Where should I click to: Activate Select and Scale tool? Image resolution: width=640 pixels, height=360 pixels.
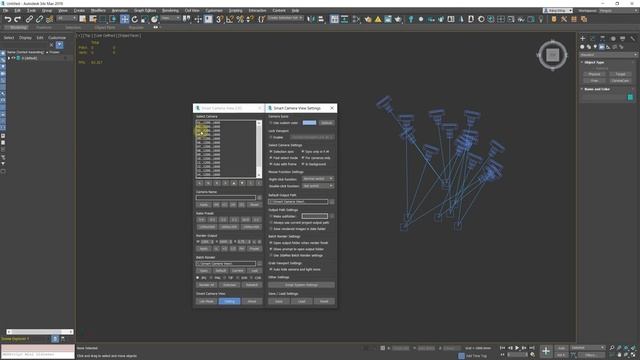pos(144,19)
